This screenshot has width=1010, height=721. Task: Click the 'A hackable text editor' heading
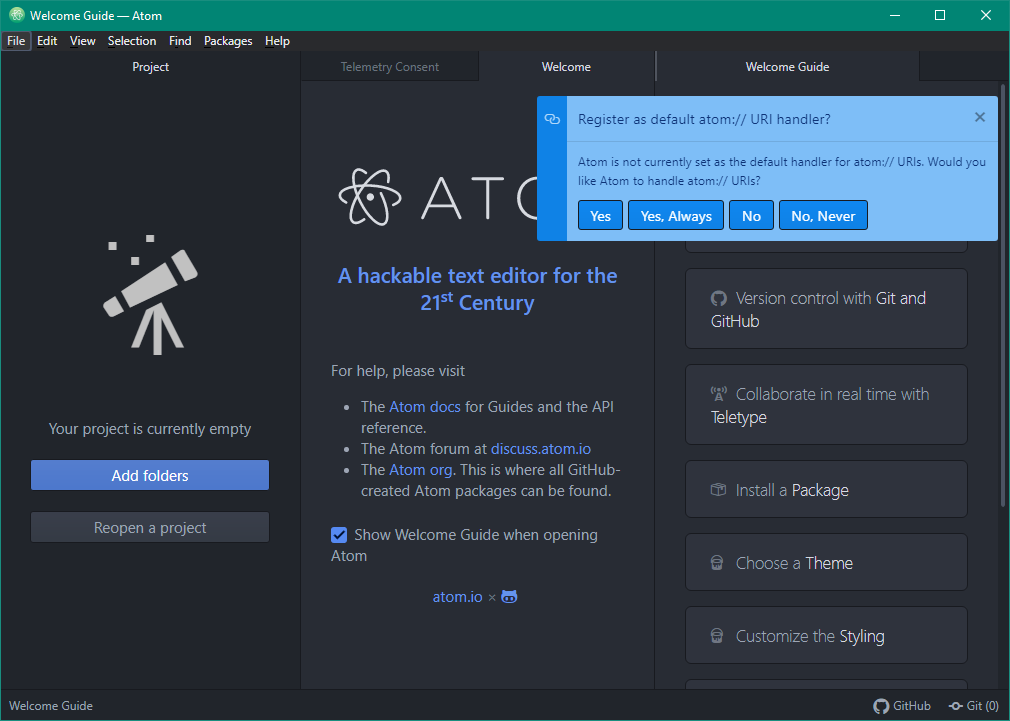pyautogui.click(x=477, y=289)
